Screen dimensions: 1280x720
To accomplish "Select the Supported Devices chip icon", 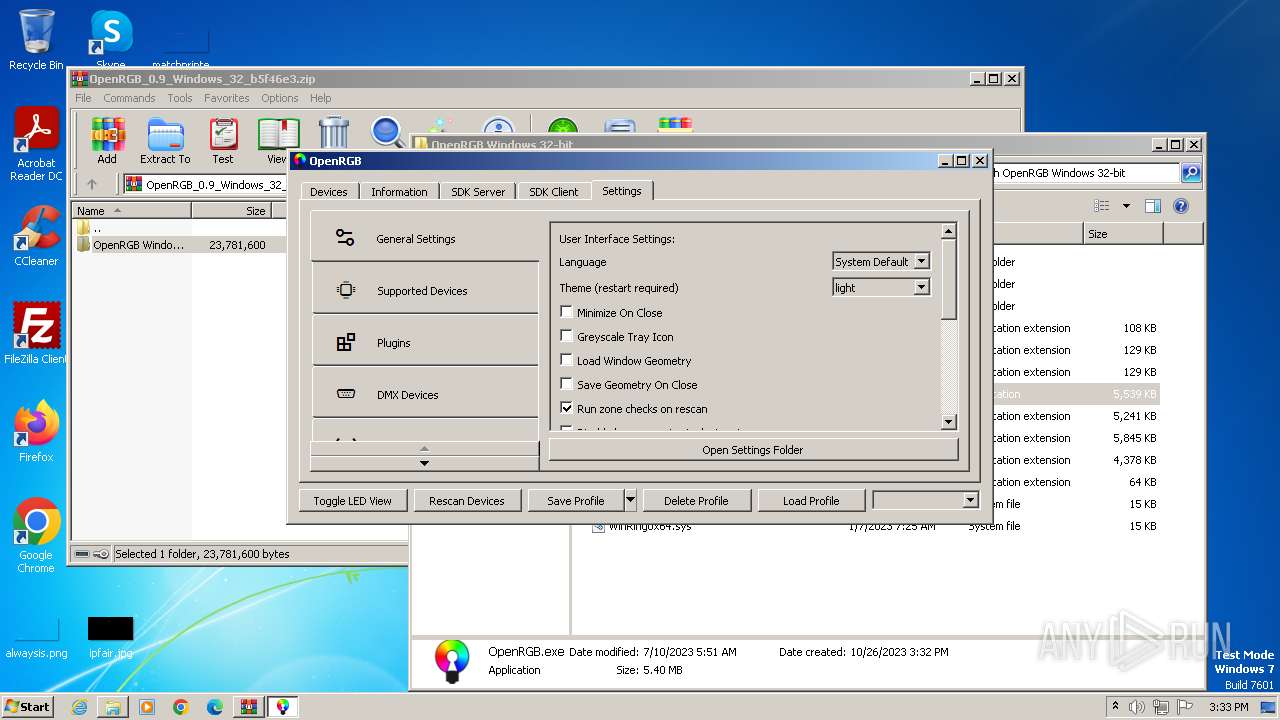I will coord(345,290).
